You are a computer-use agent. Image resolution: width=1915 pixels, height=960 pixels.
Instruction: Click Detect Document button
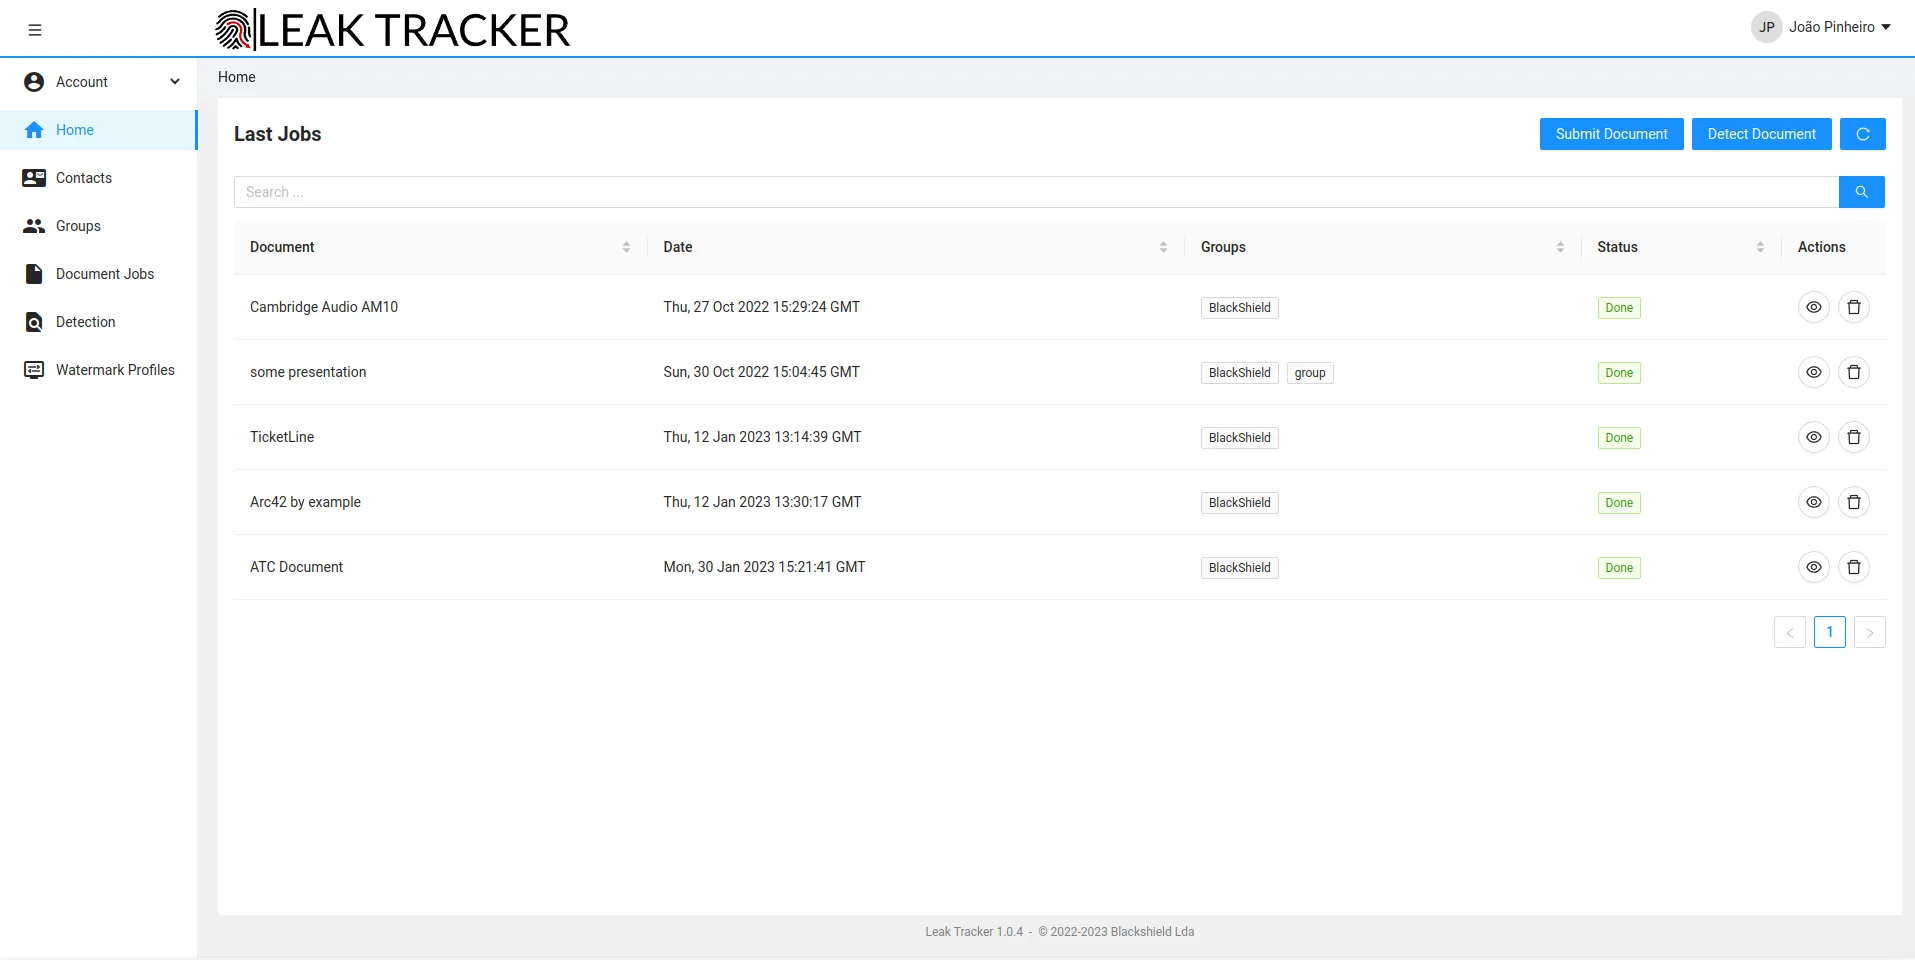(x=1761, y=134)
